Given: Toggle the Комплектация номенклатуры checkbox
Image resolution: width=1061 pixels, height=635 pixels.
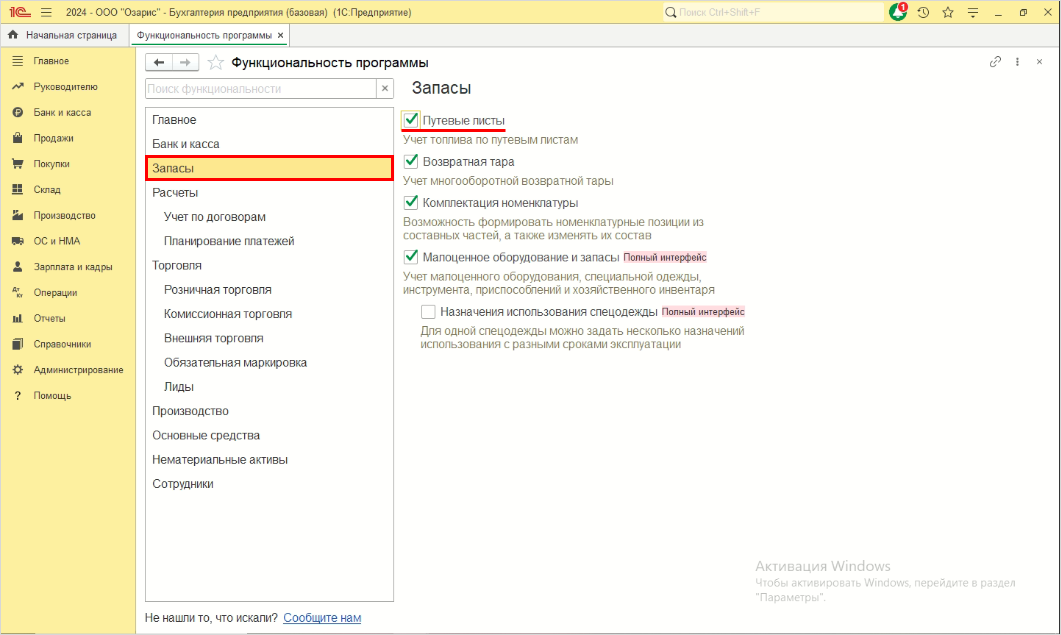Looking at the screenshot, I should tap(411, 202).
